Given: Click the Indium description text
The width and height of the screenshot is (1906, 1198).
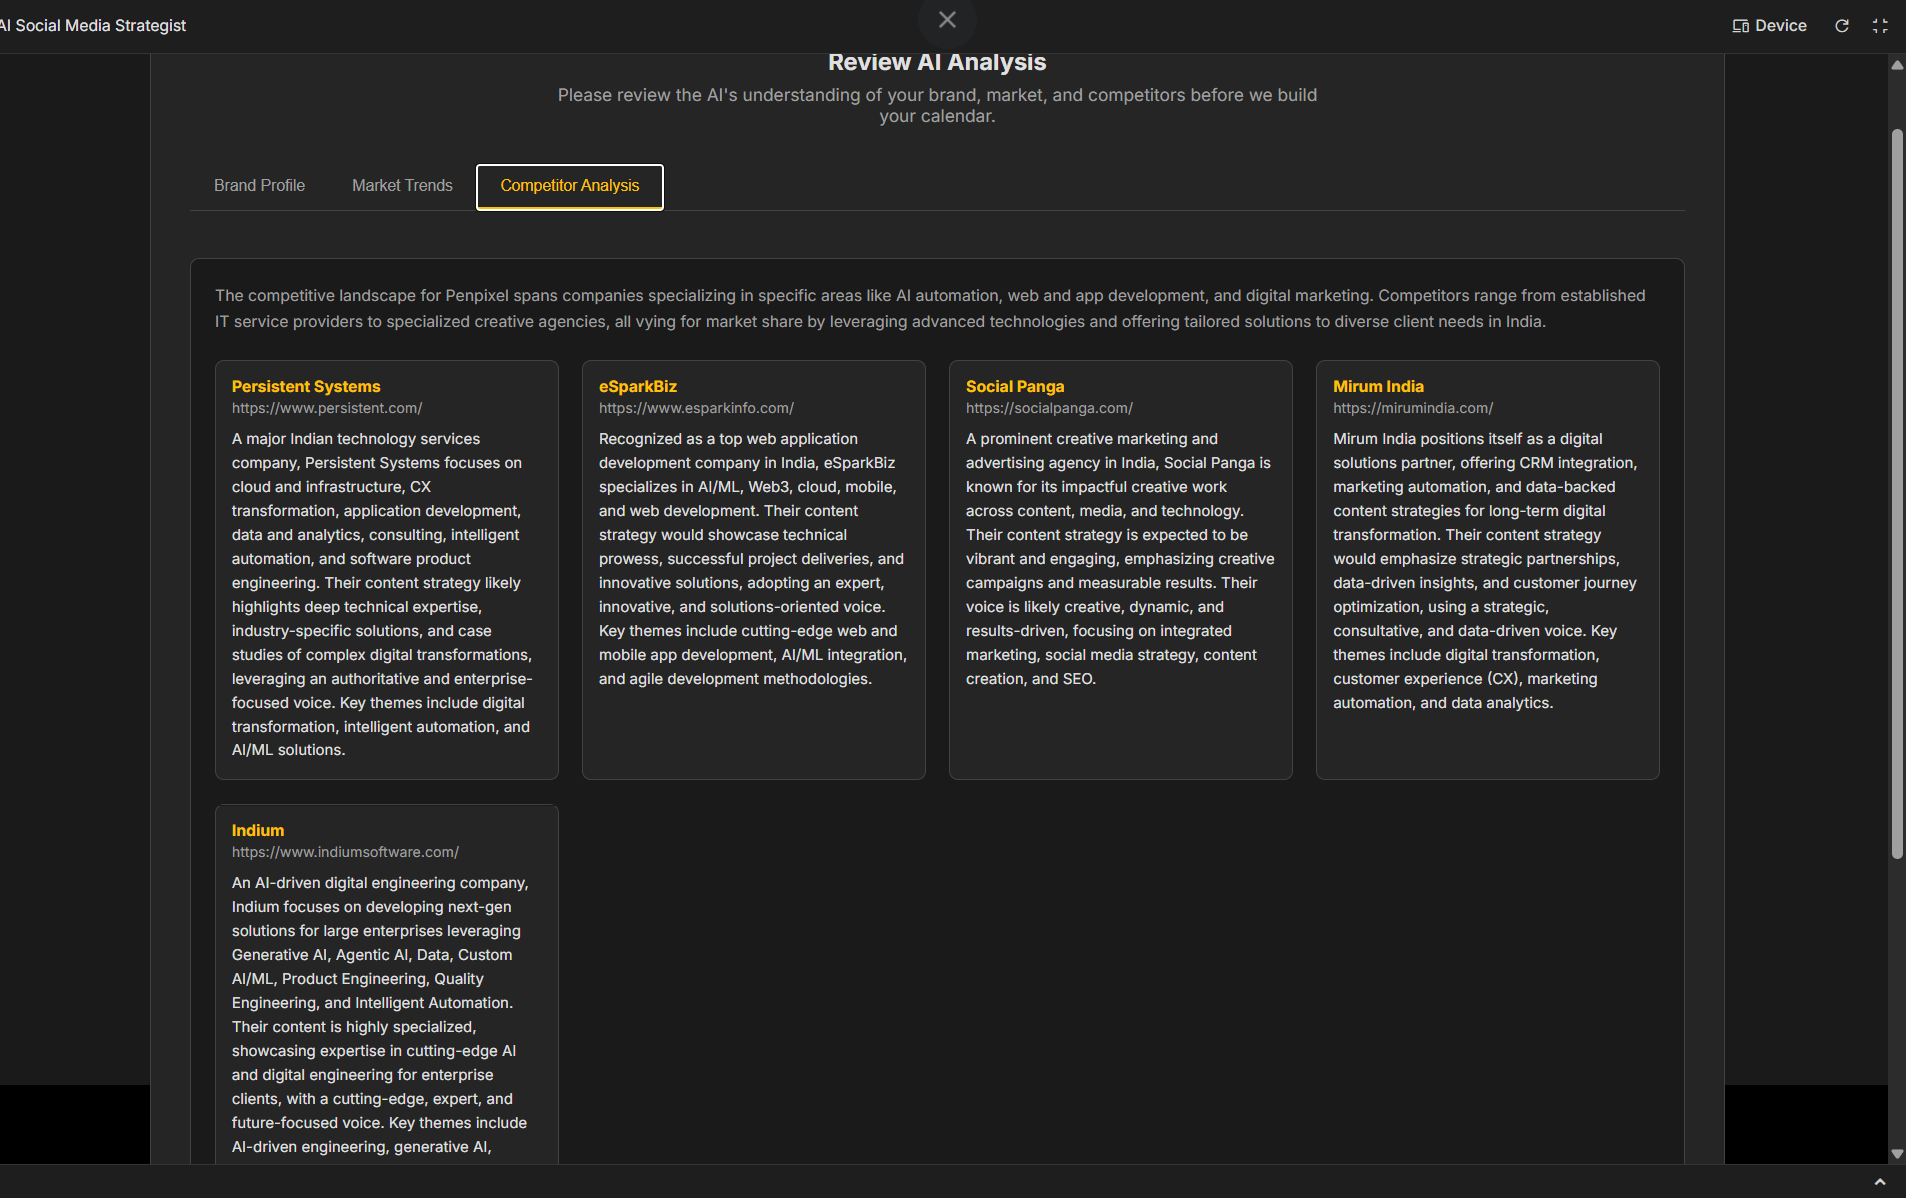Looking at the screenshot, I should 381,1015.
